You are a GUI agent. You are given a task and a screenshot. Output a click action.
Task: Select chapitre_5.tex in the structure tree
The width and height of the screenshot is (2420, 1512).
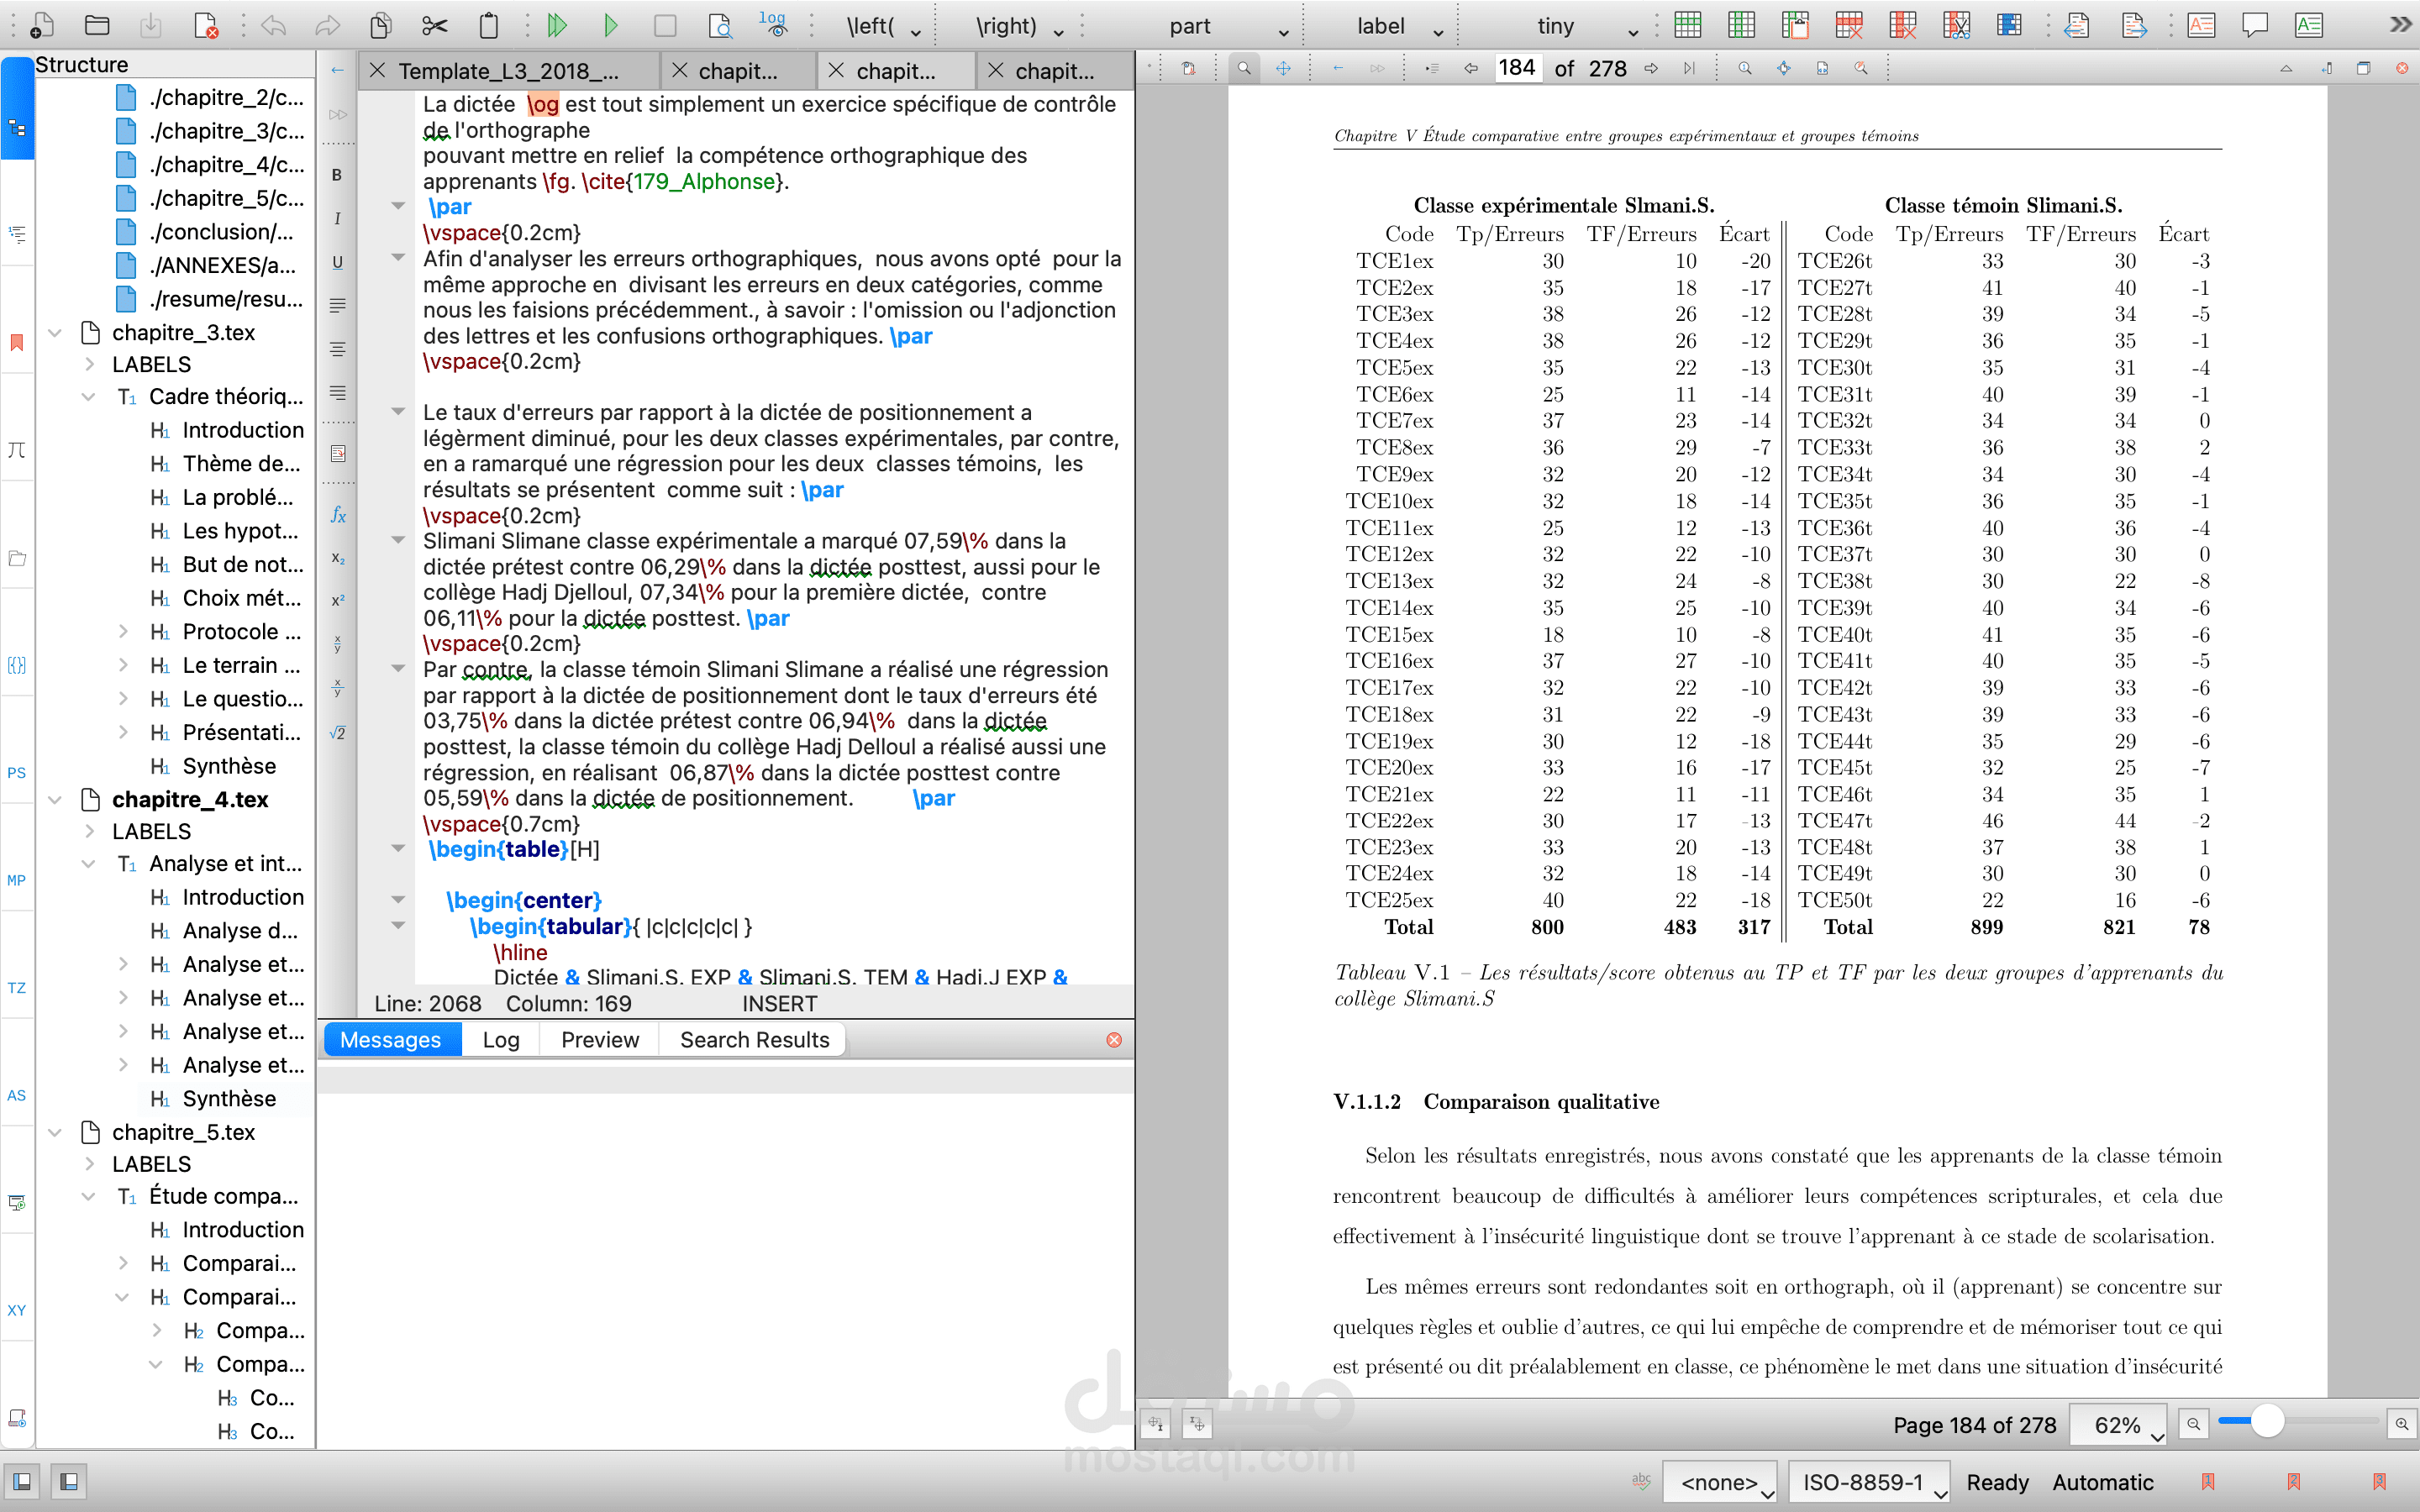coord(183,1132)
